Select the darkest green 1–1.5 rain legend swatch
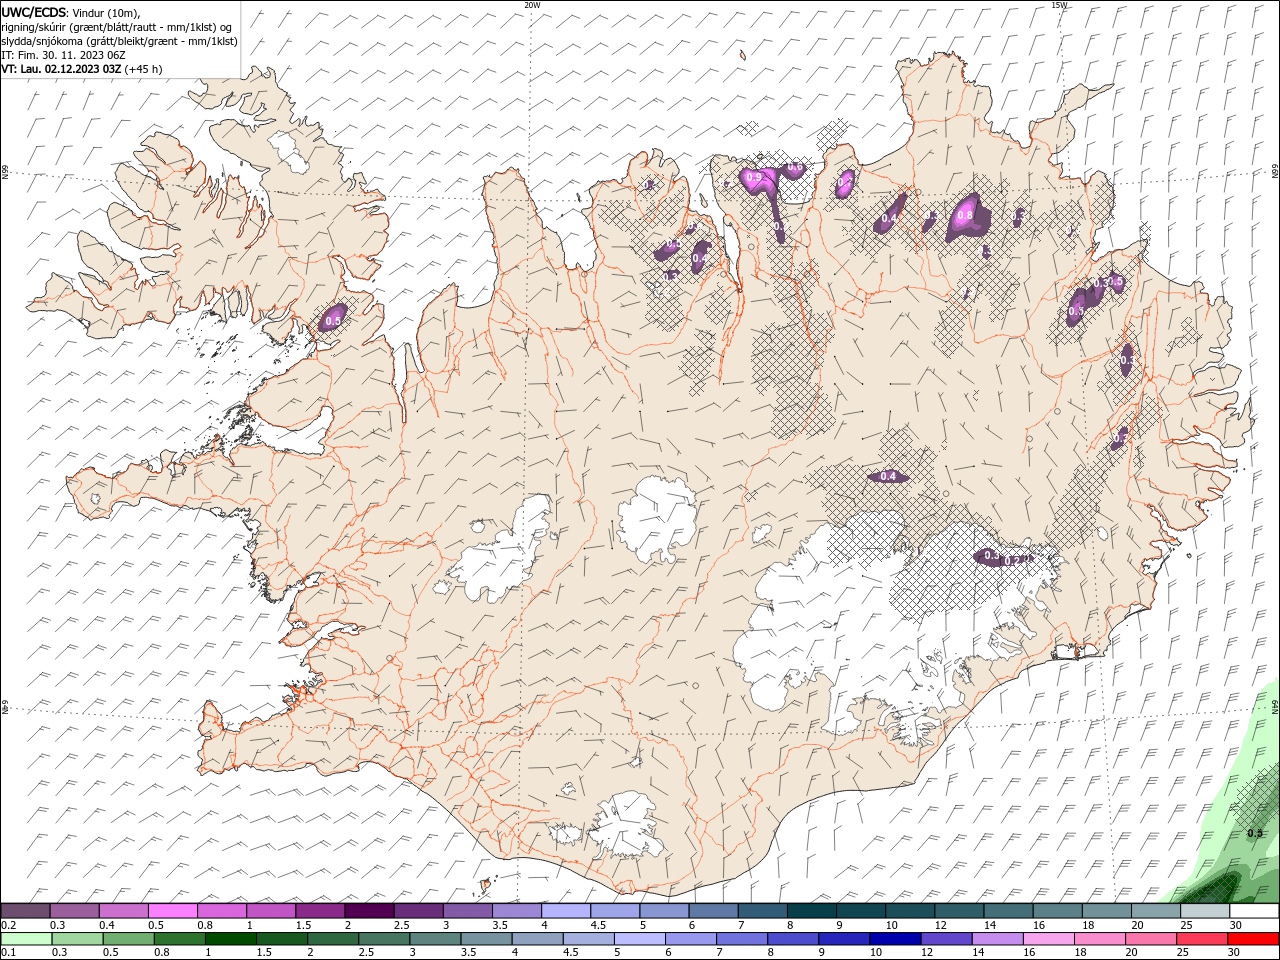 [x=232, y=938]
